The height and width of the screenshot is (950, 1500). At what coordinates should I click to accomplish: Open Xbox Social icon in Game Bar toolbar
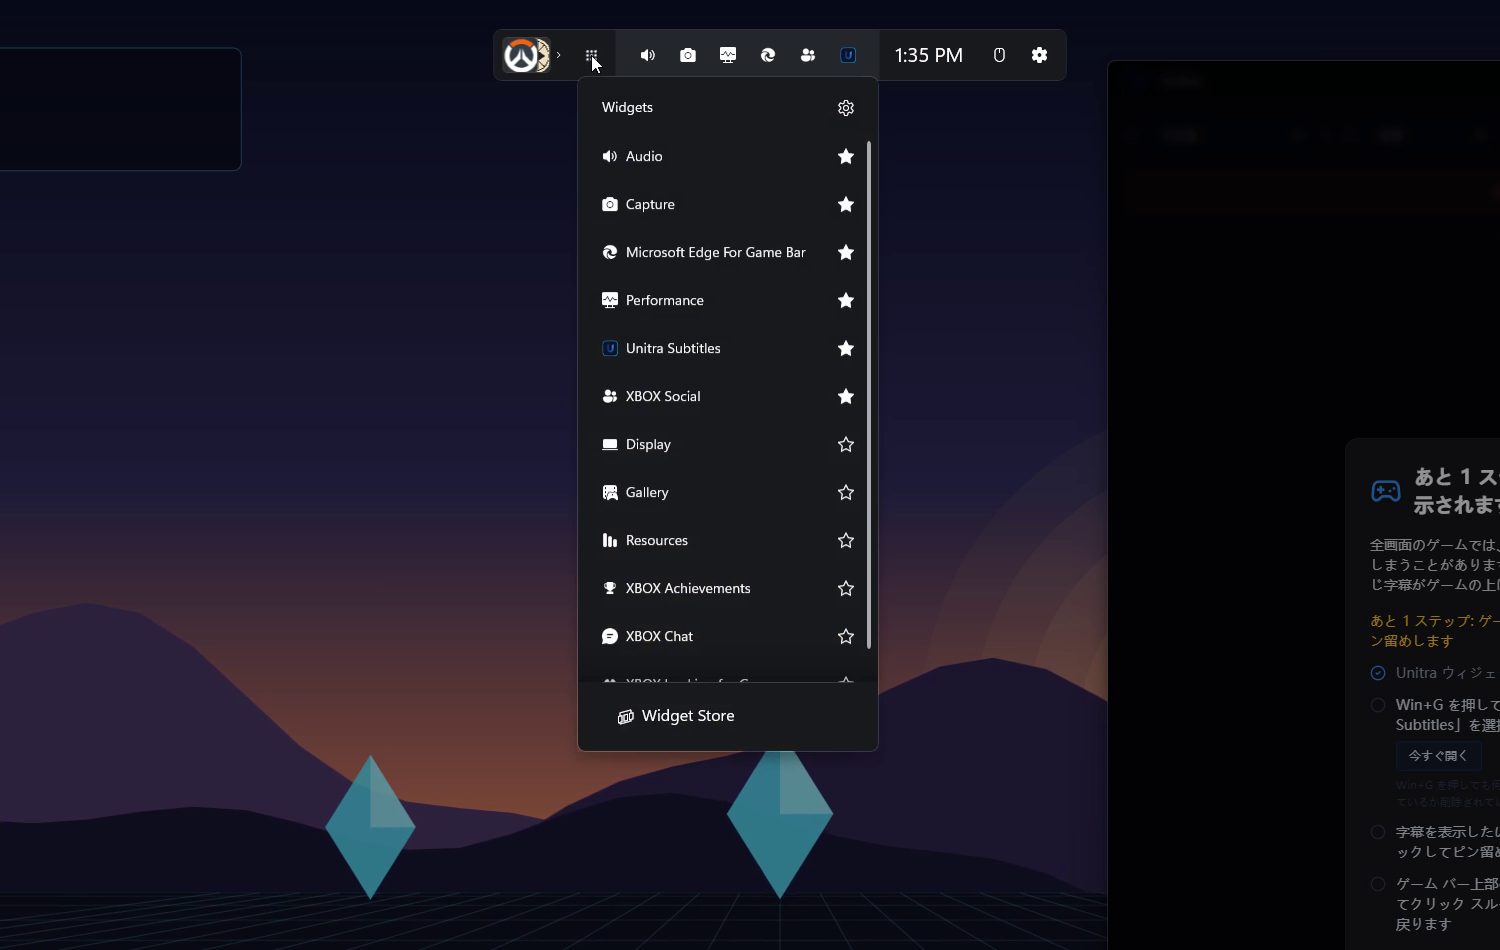point(808,56)
